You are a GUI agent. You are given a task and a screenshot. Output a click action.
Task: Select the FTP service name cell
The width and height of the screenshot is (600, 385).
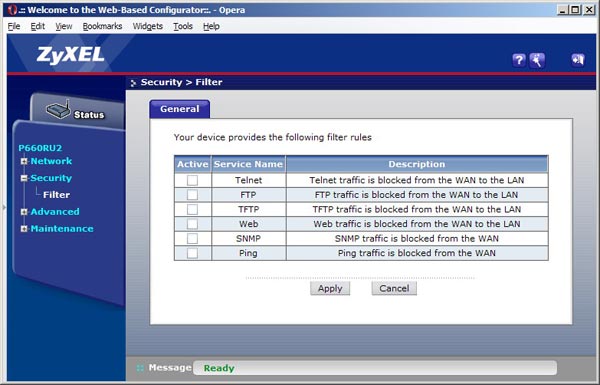click(248, 195)
